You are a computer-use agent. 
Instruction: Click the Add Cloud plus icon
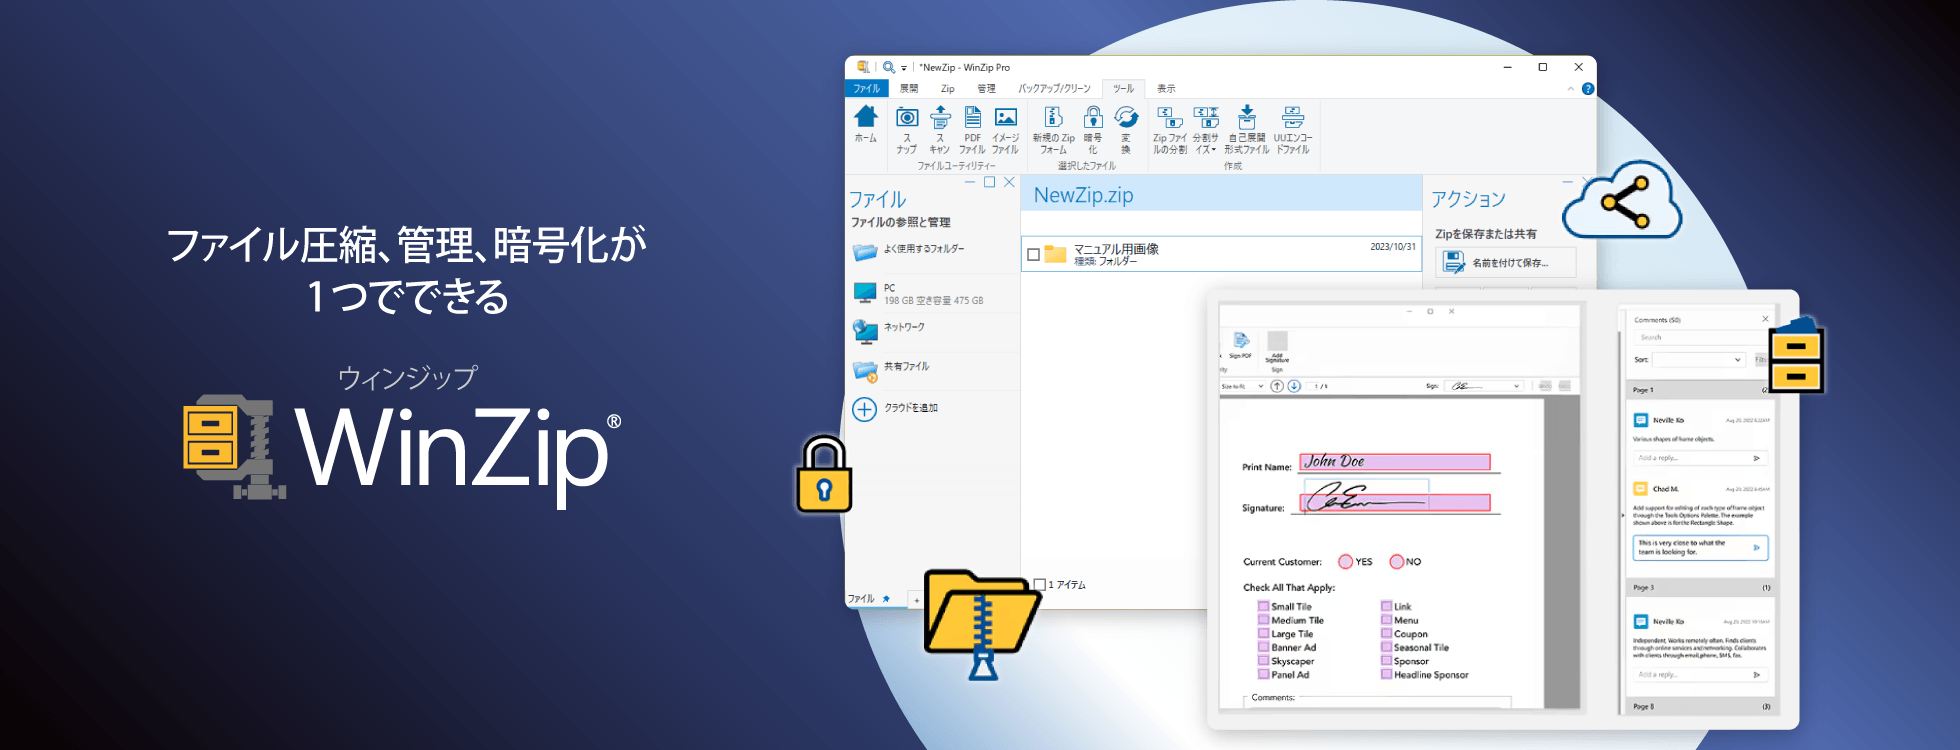(x=864, y=409)
